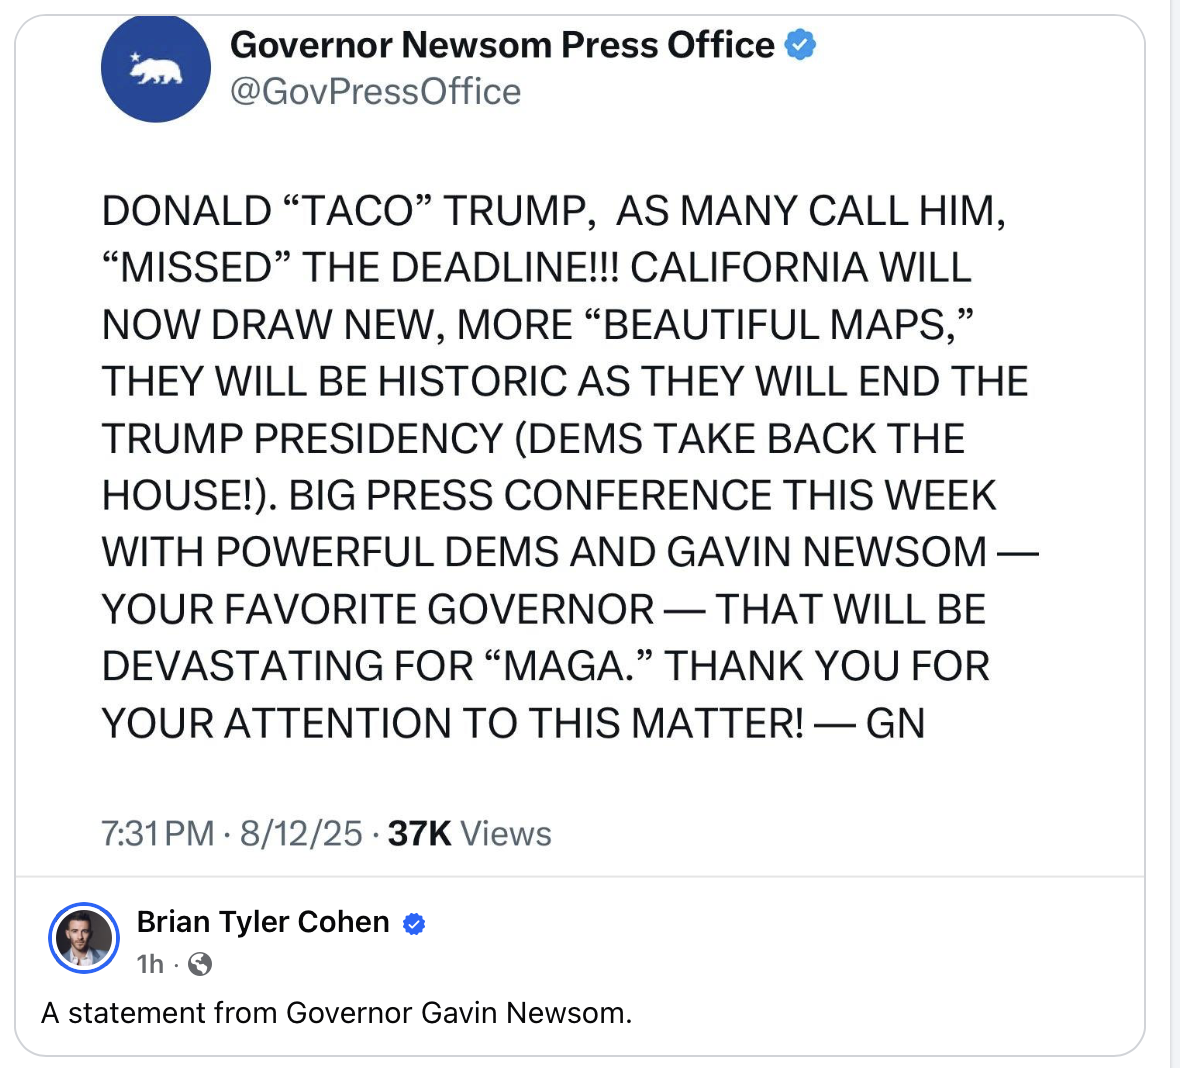Image resolution: width=1180 pixels, height=1068 pixels.
Task: Click the "YOUR FAVORITE GOVERNOR" phrase
Action: point(378,609)
